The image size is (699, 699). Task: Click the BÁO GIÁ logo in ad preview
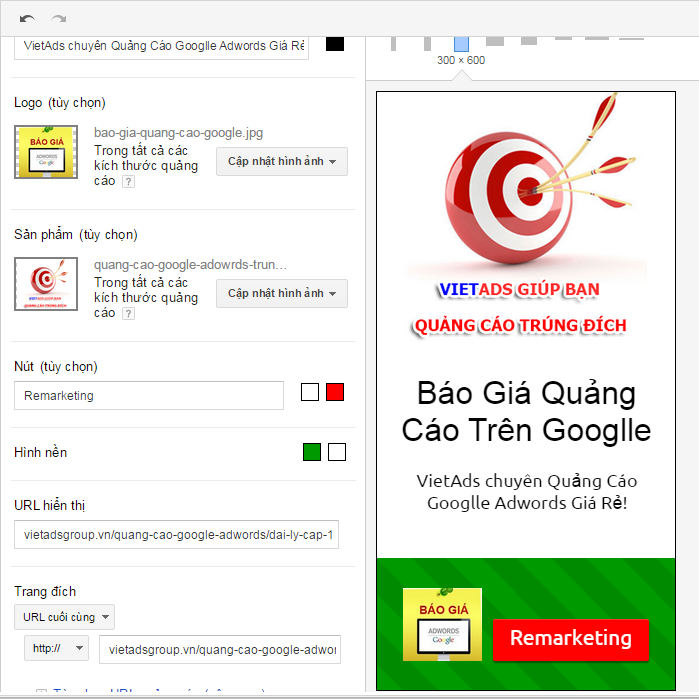(442, 624)
